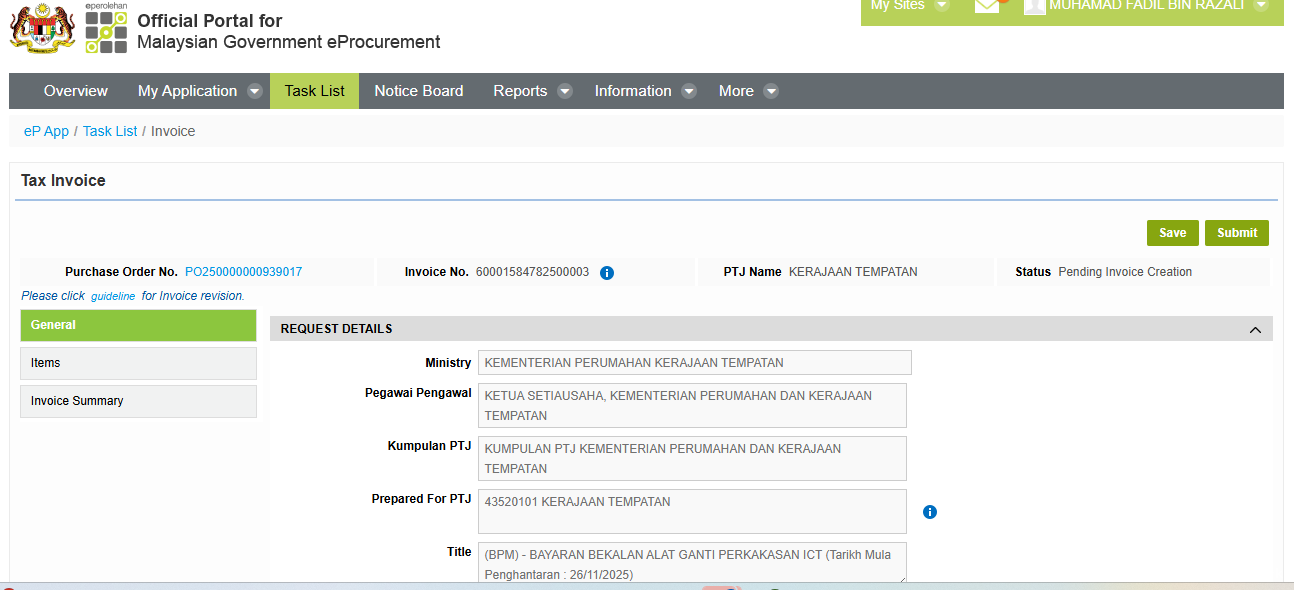The height and width of the screenshot is (590, 1294).
Task: Open the More menu dropdown
Action: click(x=771, y=91)
